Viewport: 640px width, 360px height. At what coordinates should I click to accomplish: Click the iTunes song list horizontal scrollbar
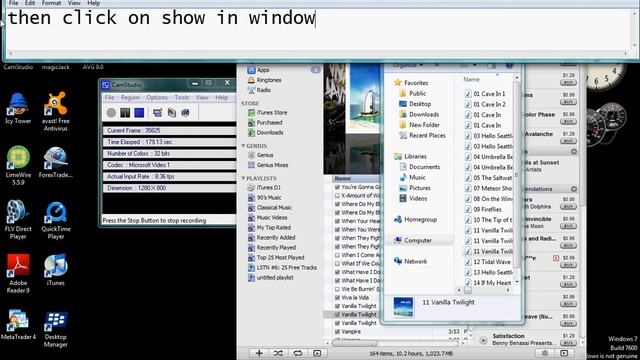click(x=354, y=343)
